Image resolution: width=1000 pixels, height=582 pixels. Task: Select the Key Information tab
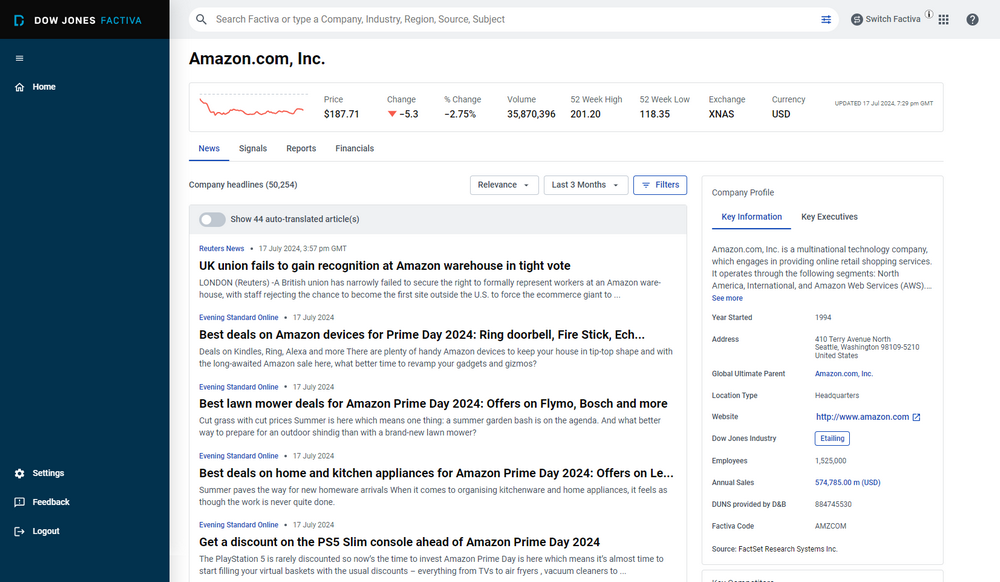coord(751,217)
